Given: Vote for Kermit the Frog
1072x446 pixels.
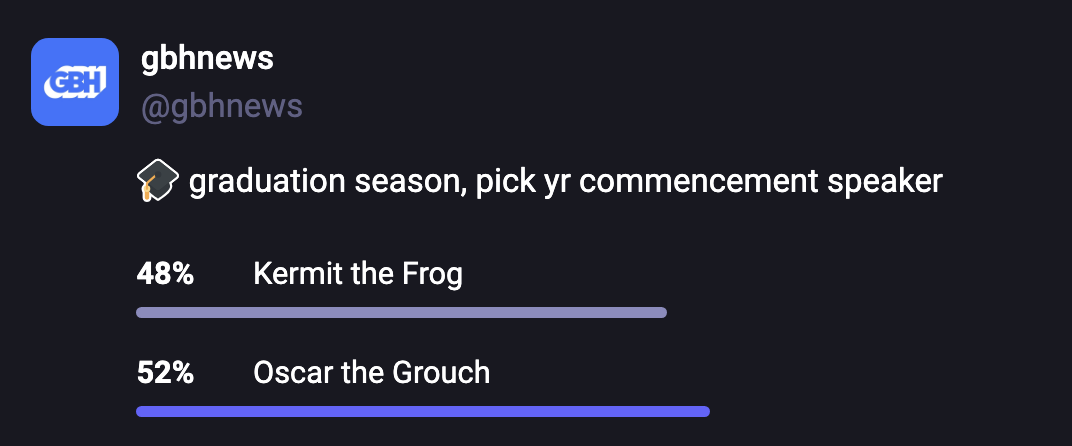Looking at the screenshot, I should (x=358, y=274).
